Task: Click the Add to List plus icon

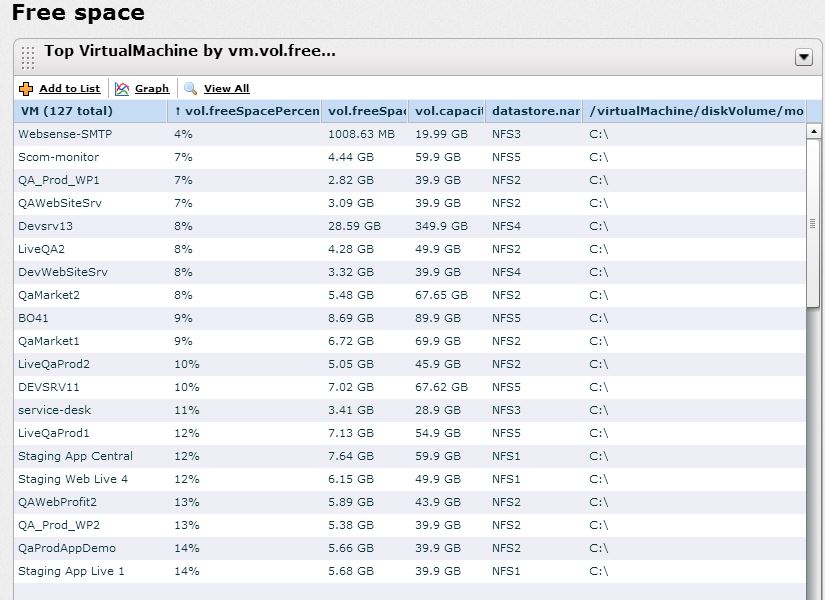Action: pyautogui.click(x=26, y=89)
